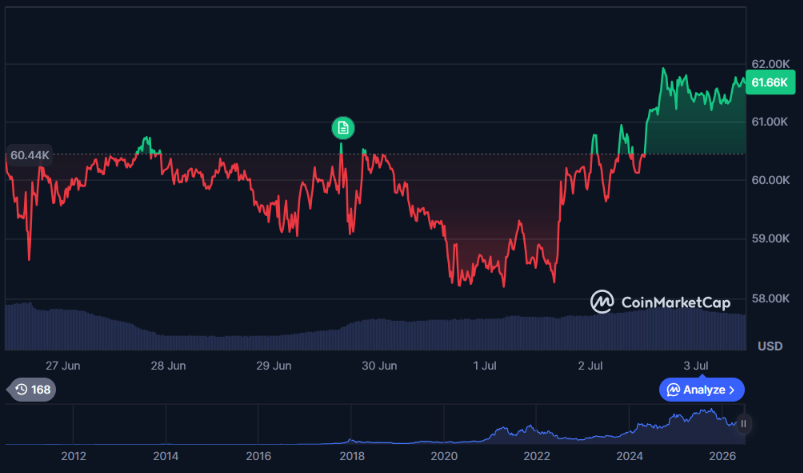This screenshot has height=473, width=803.
Task: Click the pause handle on range slider
Action: point(744,424)
